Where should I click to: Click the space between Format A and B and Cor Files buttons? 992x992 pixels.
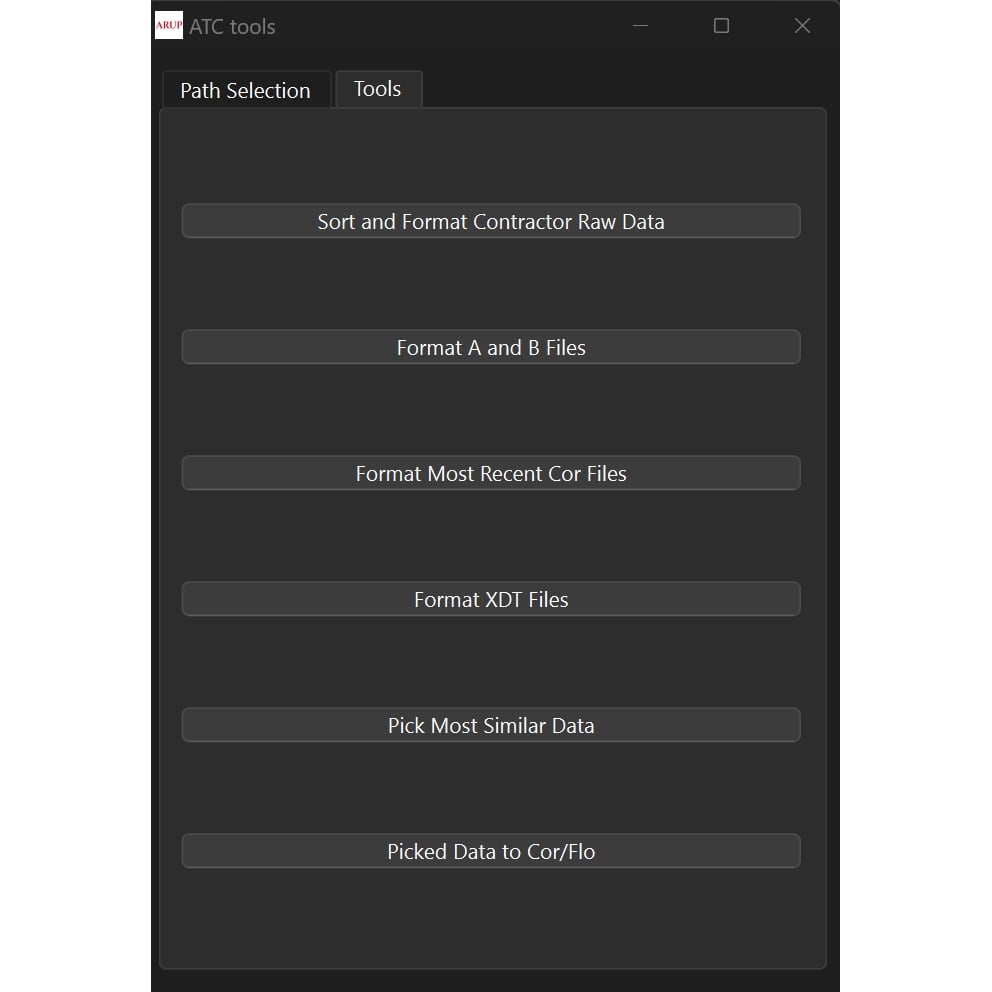(490, 410)
